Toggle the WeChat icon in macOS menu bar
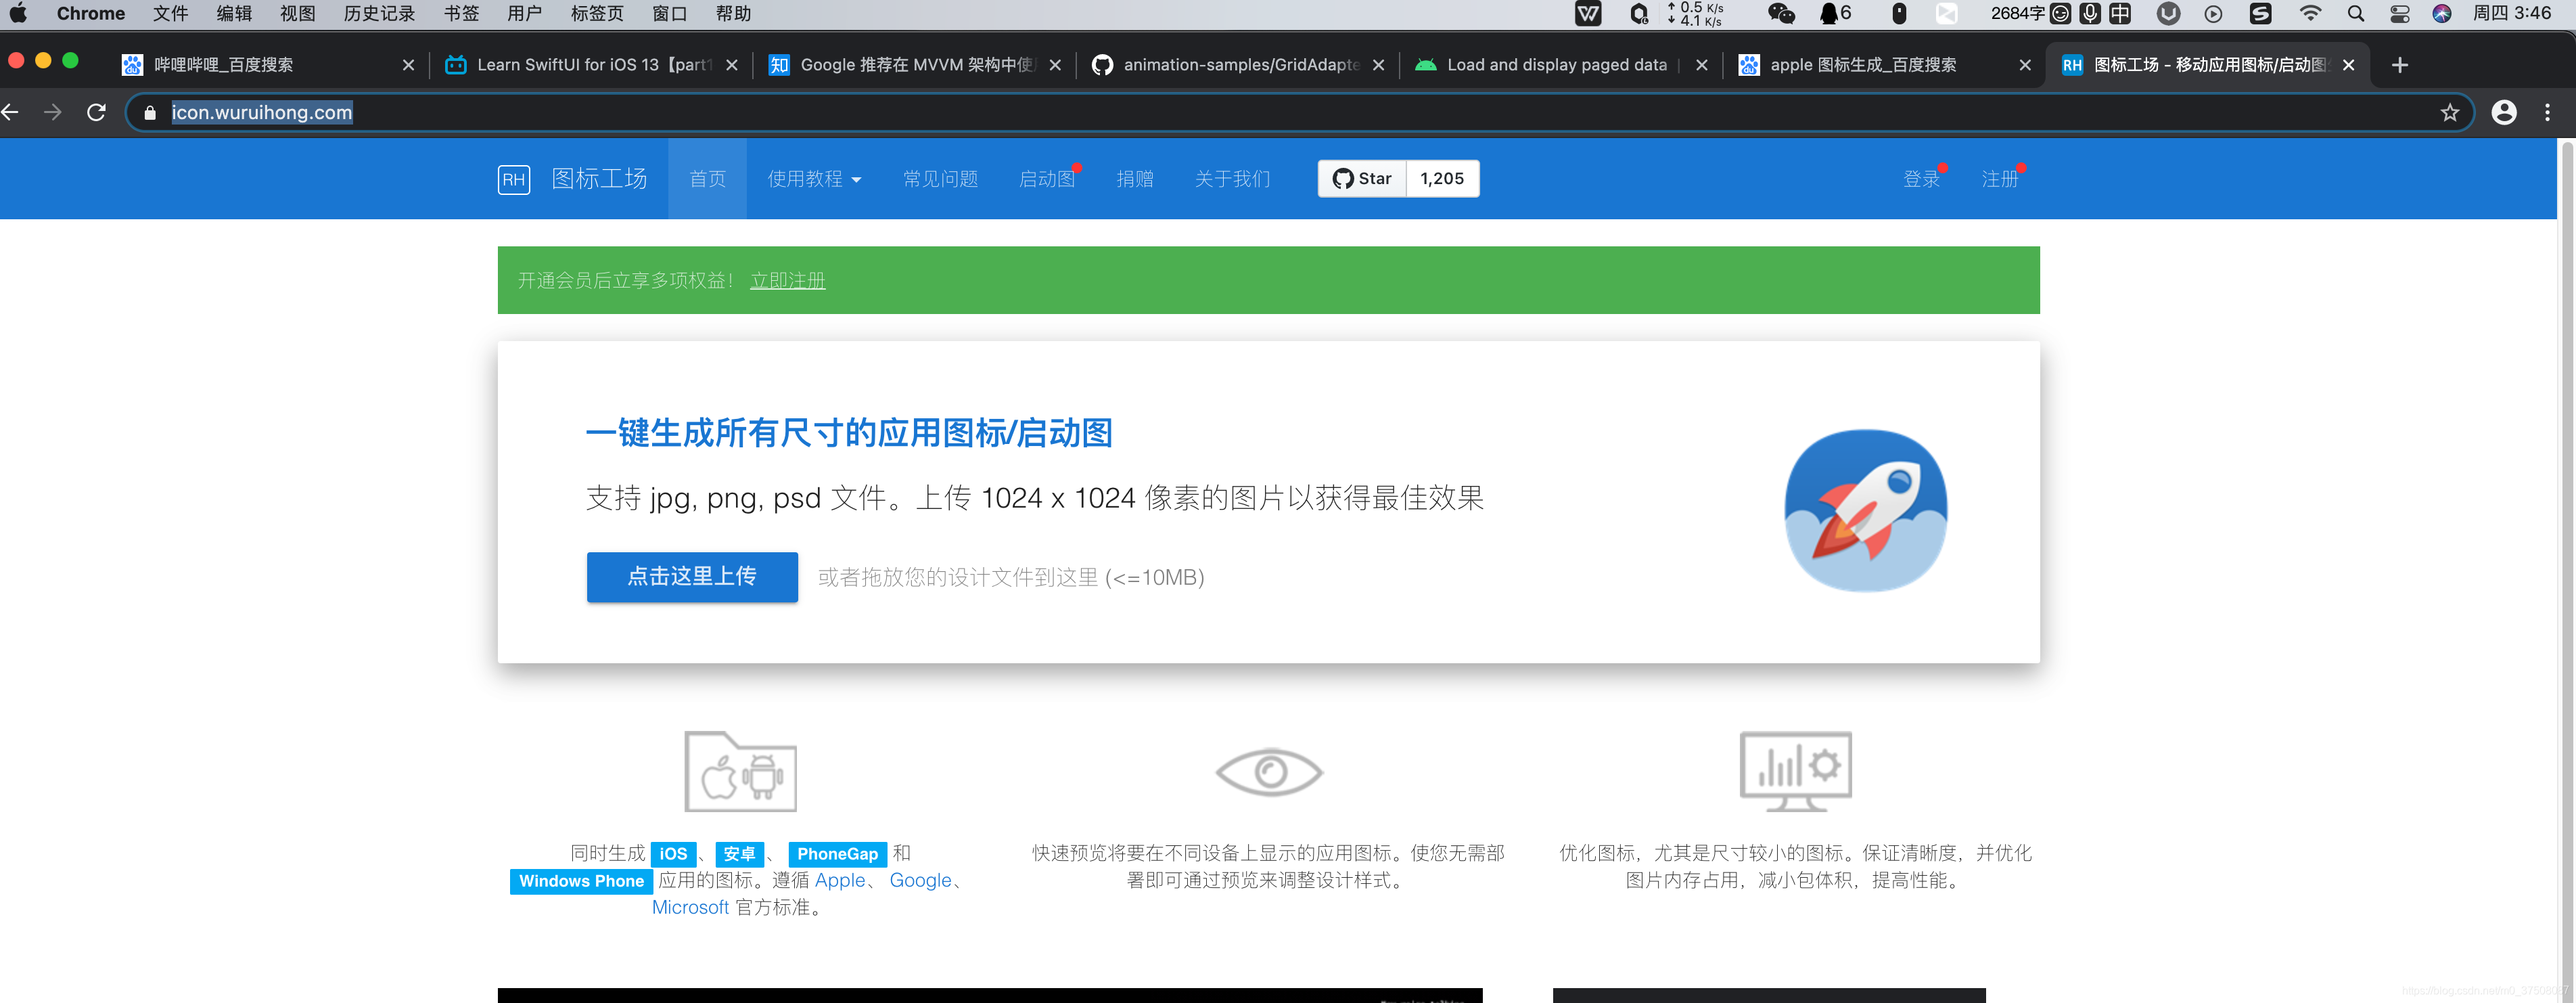 [x=1778, y=18]
